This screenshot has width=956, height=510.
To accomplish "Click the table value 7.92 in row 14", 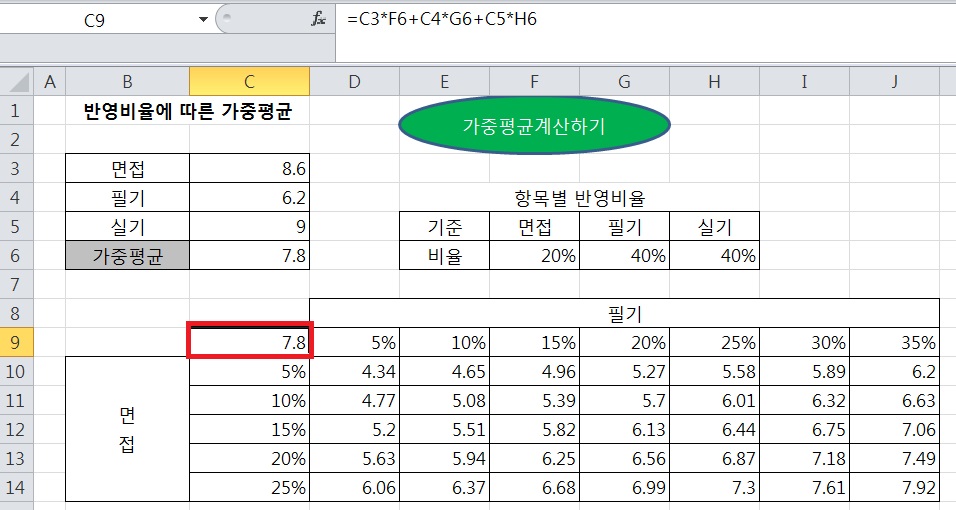I will [896, 487].
